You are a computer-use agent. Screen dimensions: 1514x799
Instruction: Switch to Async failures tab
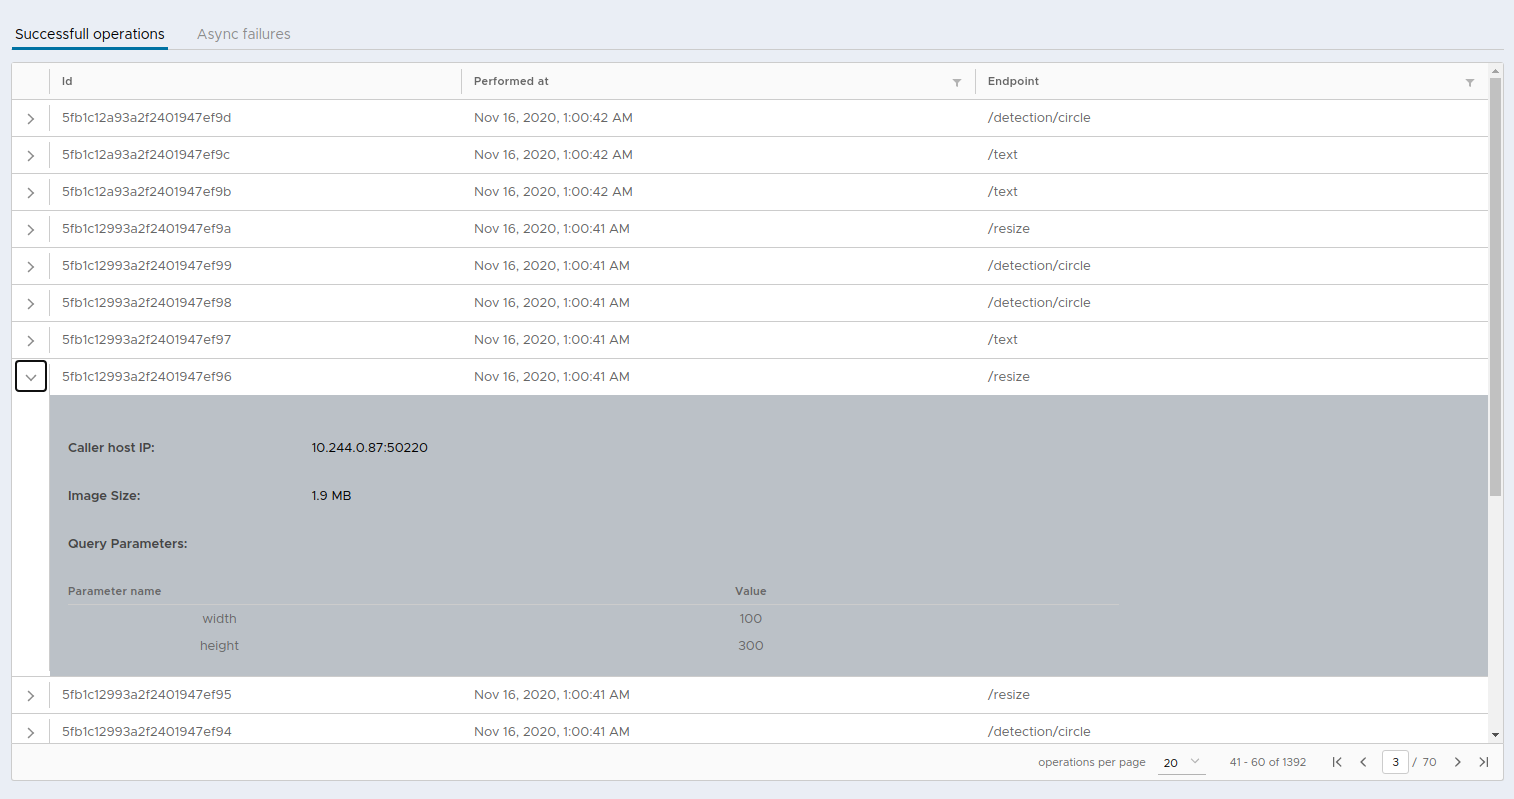(x=244, y=34)
